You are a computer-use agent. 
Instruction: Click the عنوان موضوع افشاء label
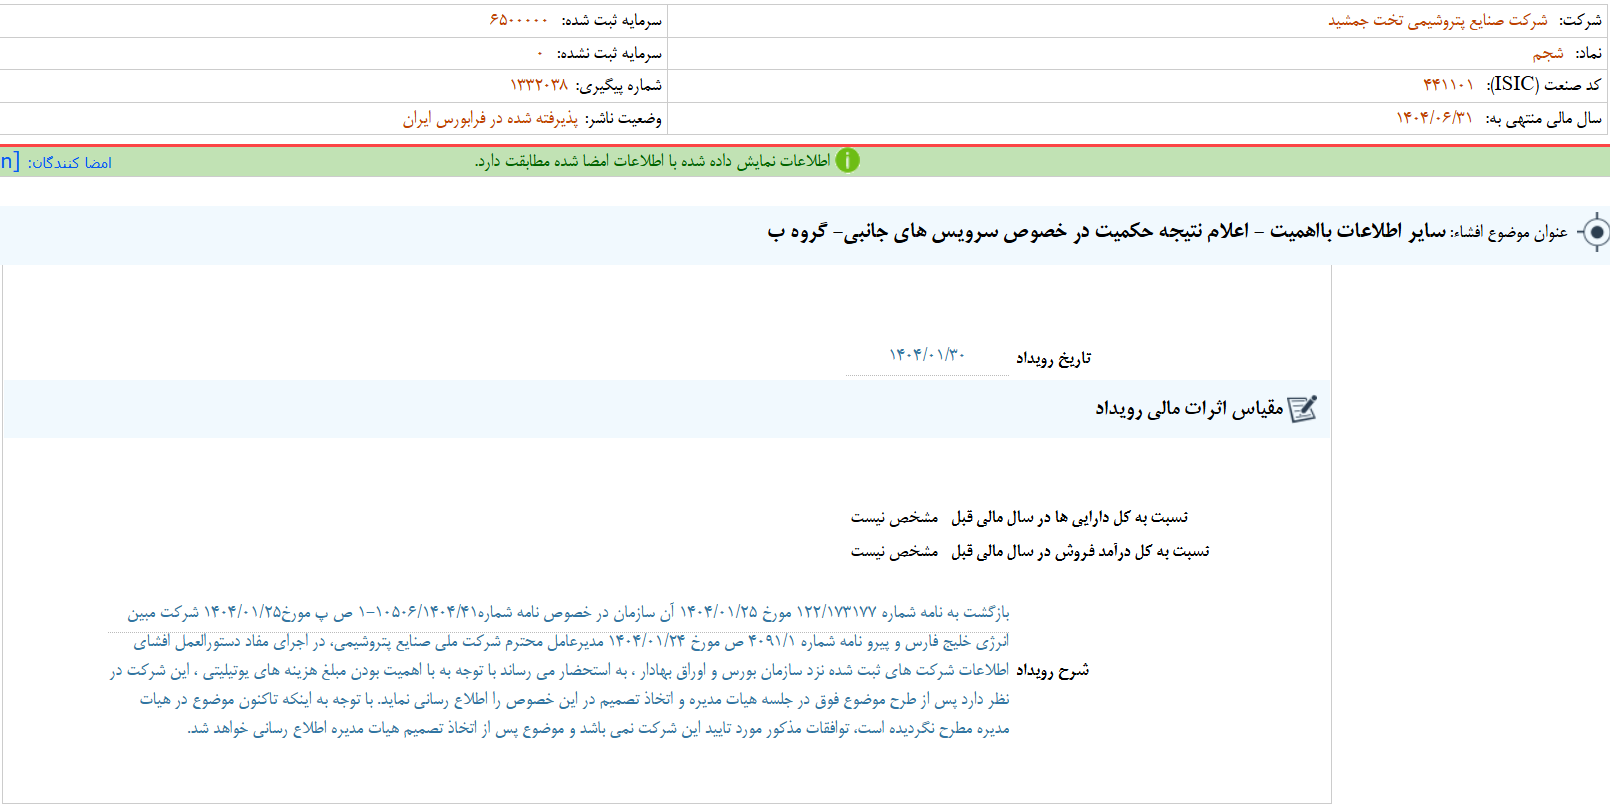coord(1510,232)
